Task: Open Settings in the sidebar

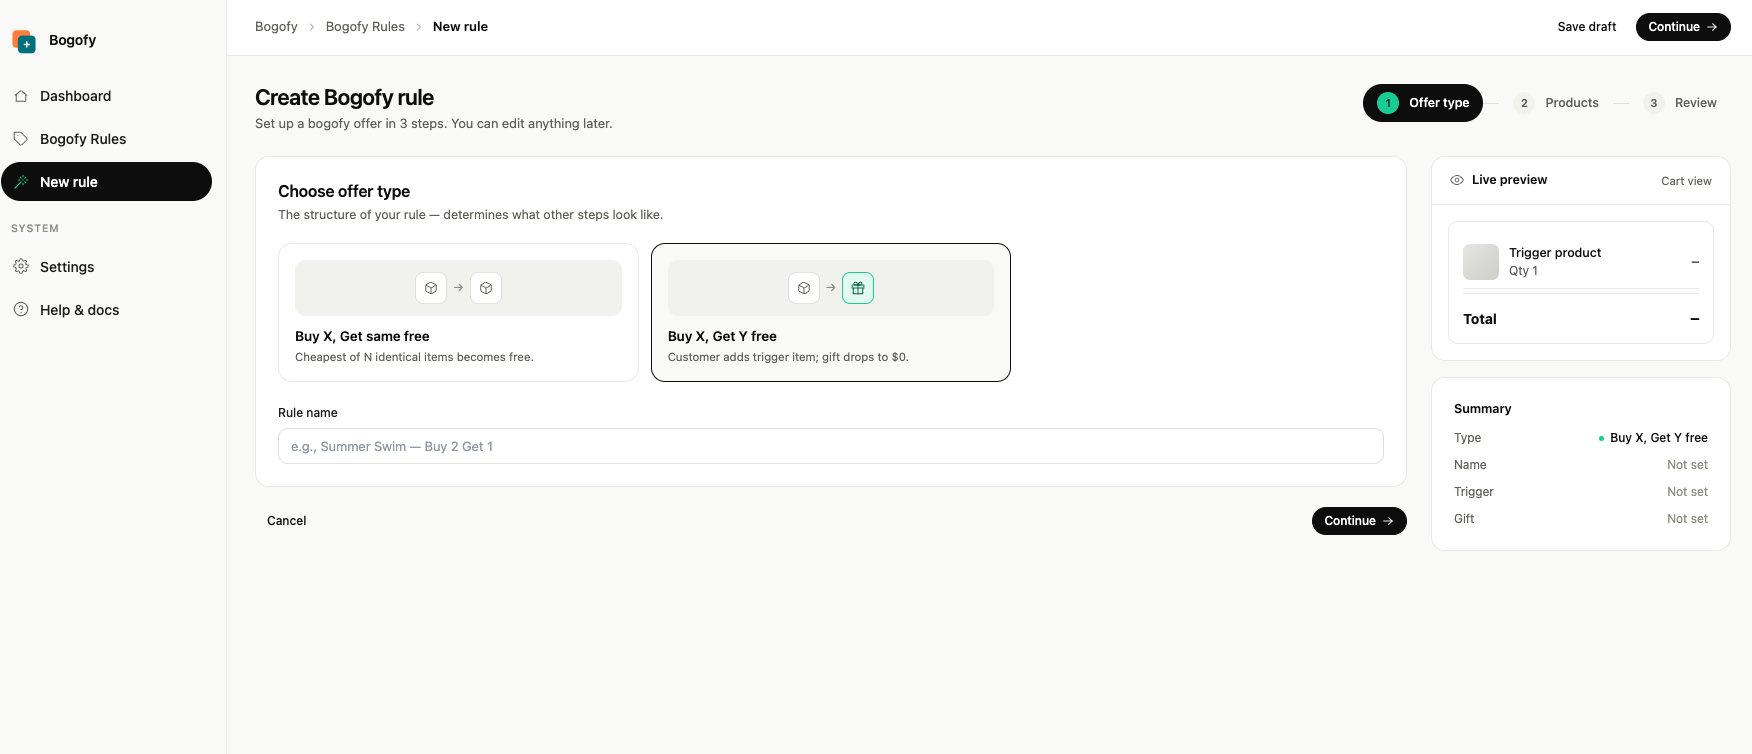Action: tap(106, 267)
